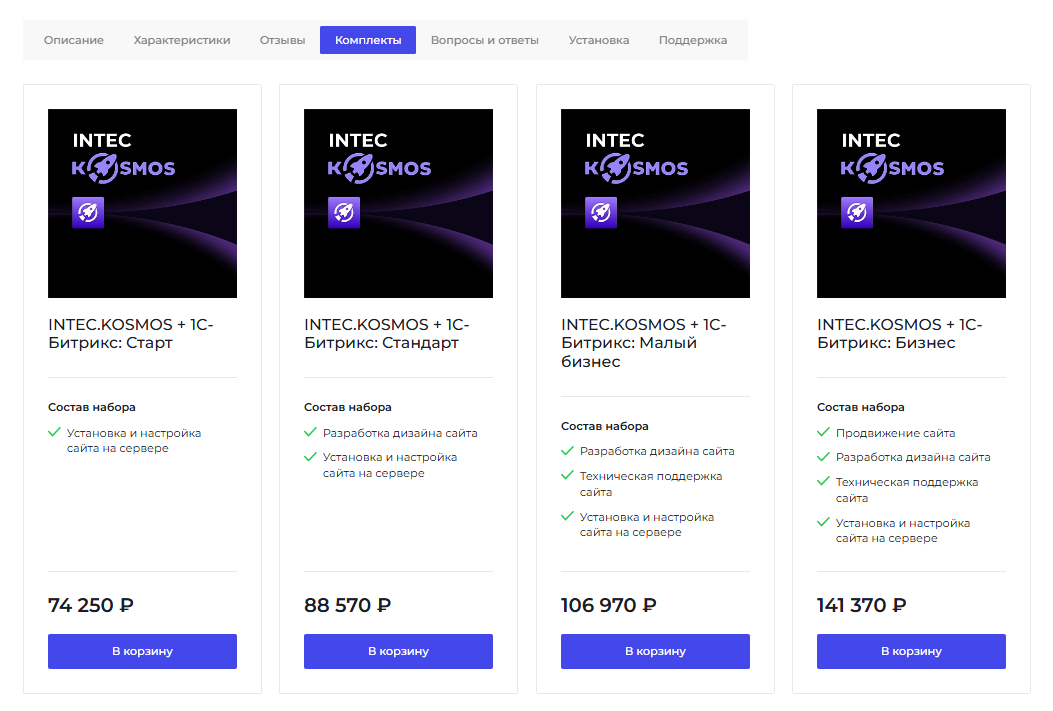Viewport: 1053px width, 711px height.
Task: Open INTEC.KOSMOS + 1С-Битрикс: Стандарт title link
Action: point(386,334)
